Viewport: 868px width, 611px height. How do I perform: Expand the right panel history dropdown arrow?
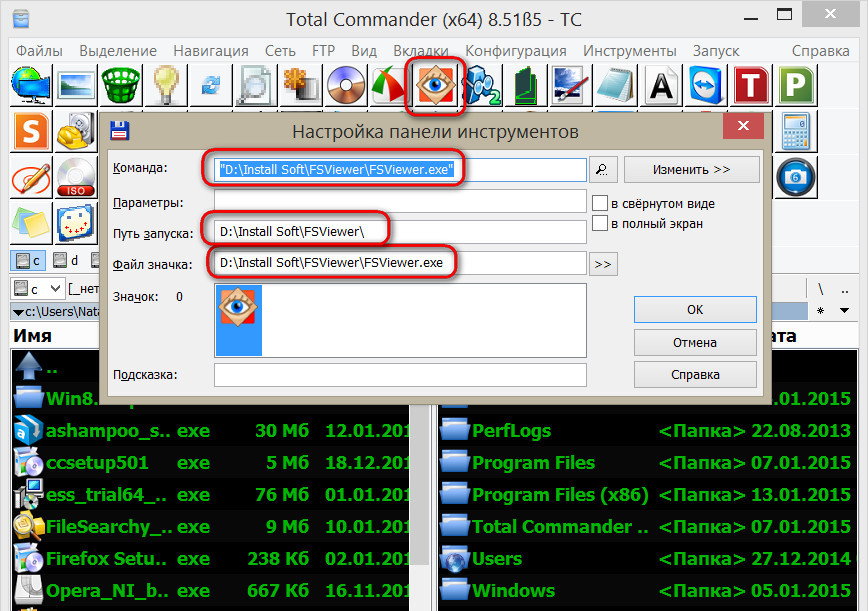pyautogui.click(x=844, y=310)
